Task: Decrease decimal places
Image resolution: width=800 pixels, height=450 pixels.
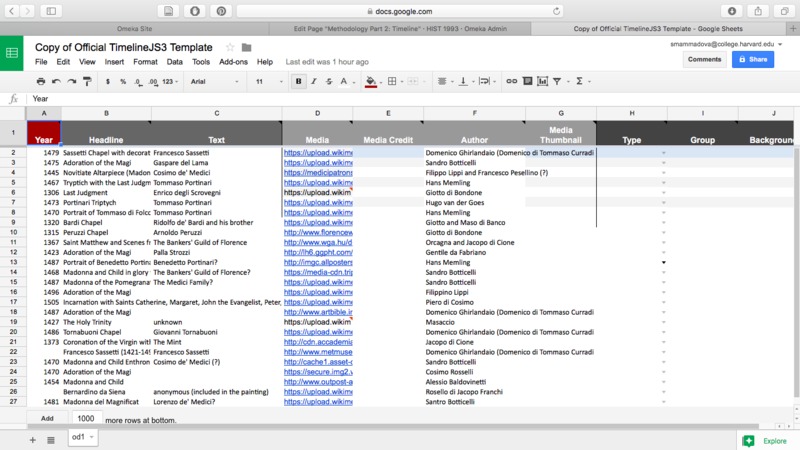Action: 138,82
